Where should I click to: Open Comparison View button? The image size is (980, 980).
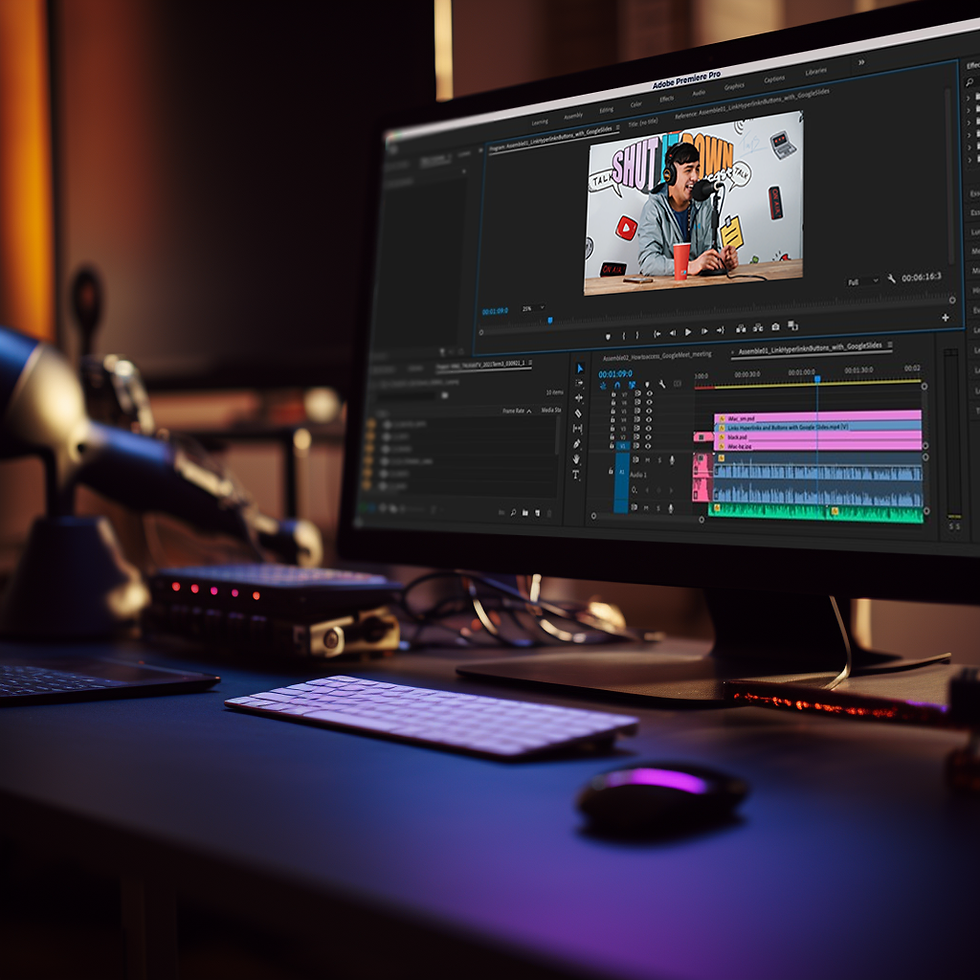click(792, 325)
